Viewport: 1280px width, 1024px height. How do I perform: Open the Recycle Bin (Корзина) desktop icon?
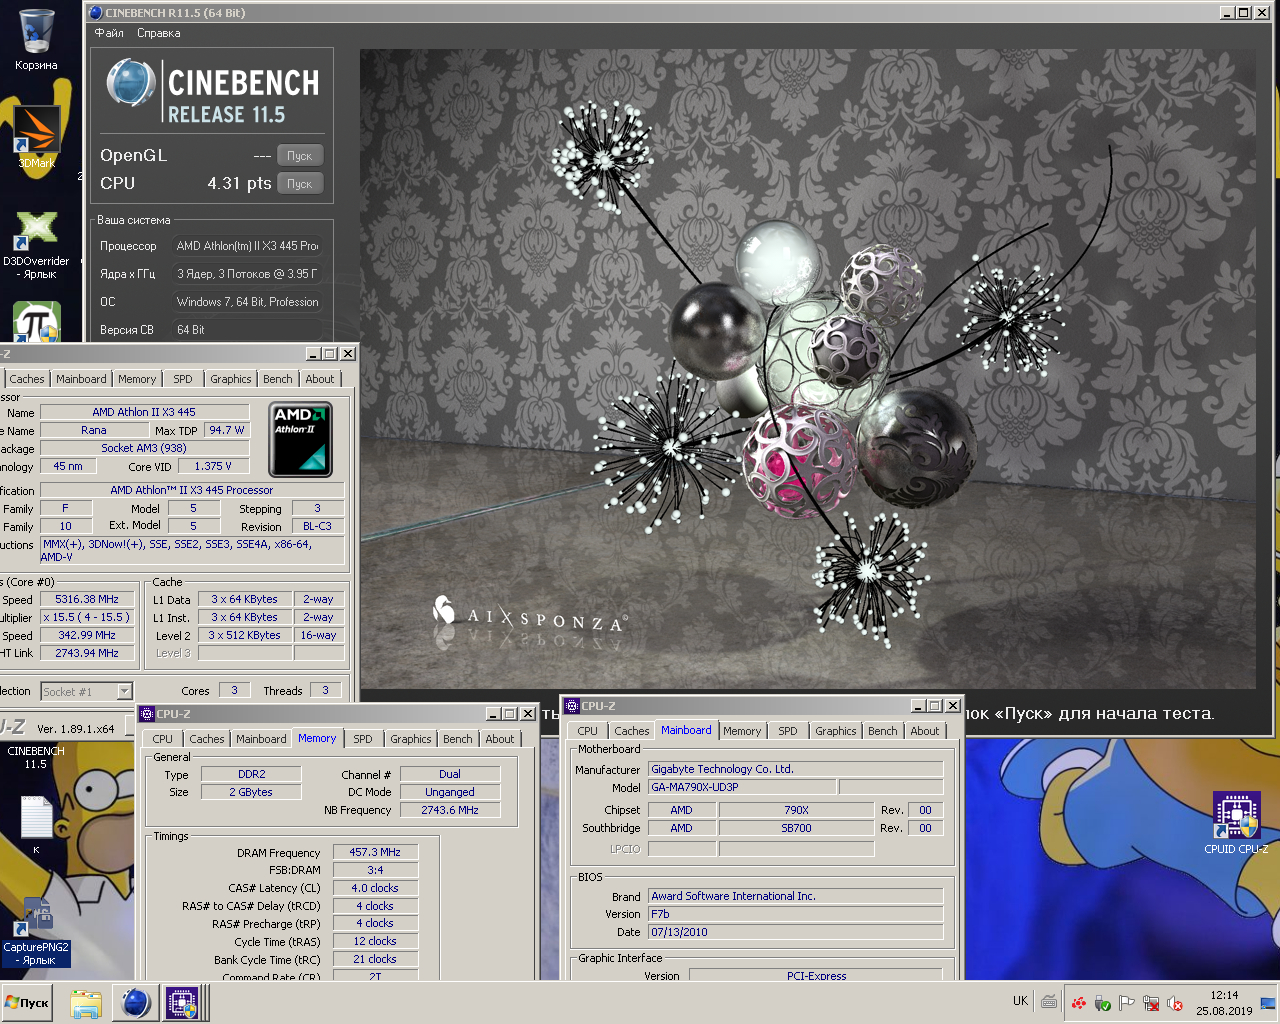click(36, 40)
